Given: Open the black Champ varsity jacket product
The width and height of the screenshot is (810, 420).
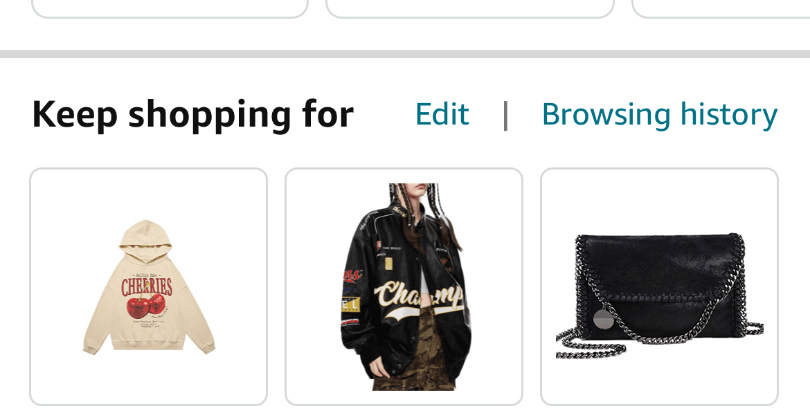Looking at the screenshot, I should pyautogui.click(x=403, y=287).
